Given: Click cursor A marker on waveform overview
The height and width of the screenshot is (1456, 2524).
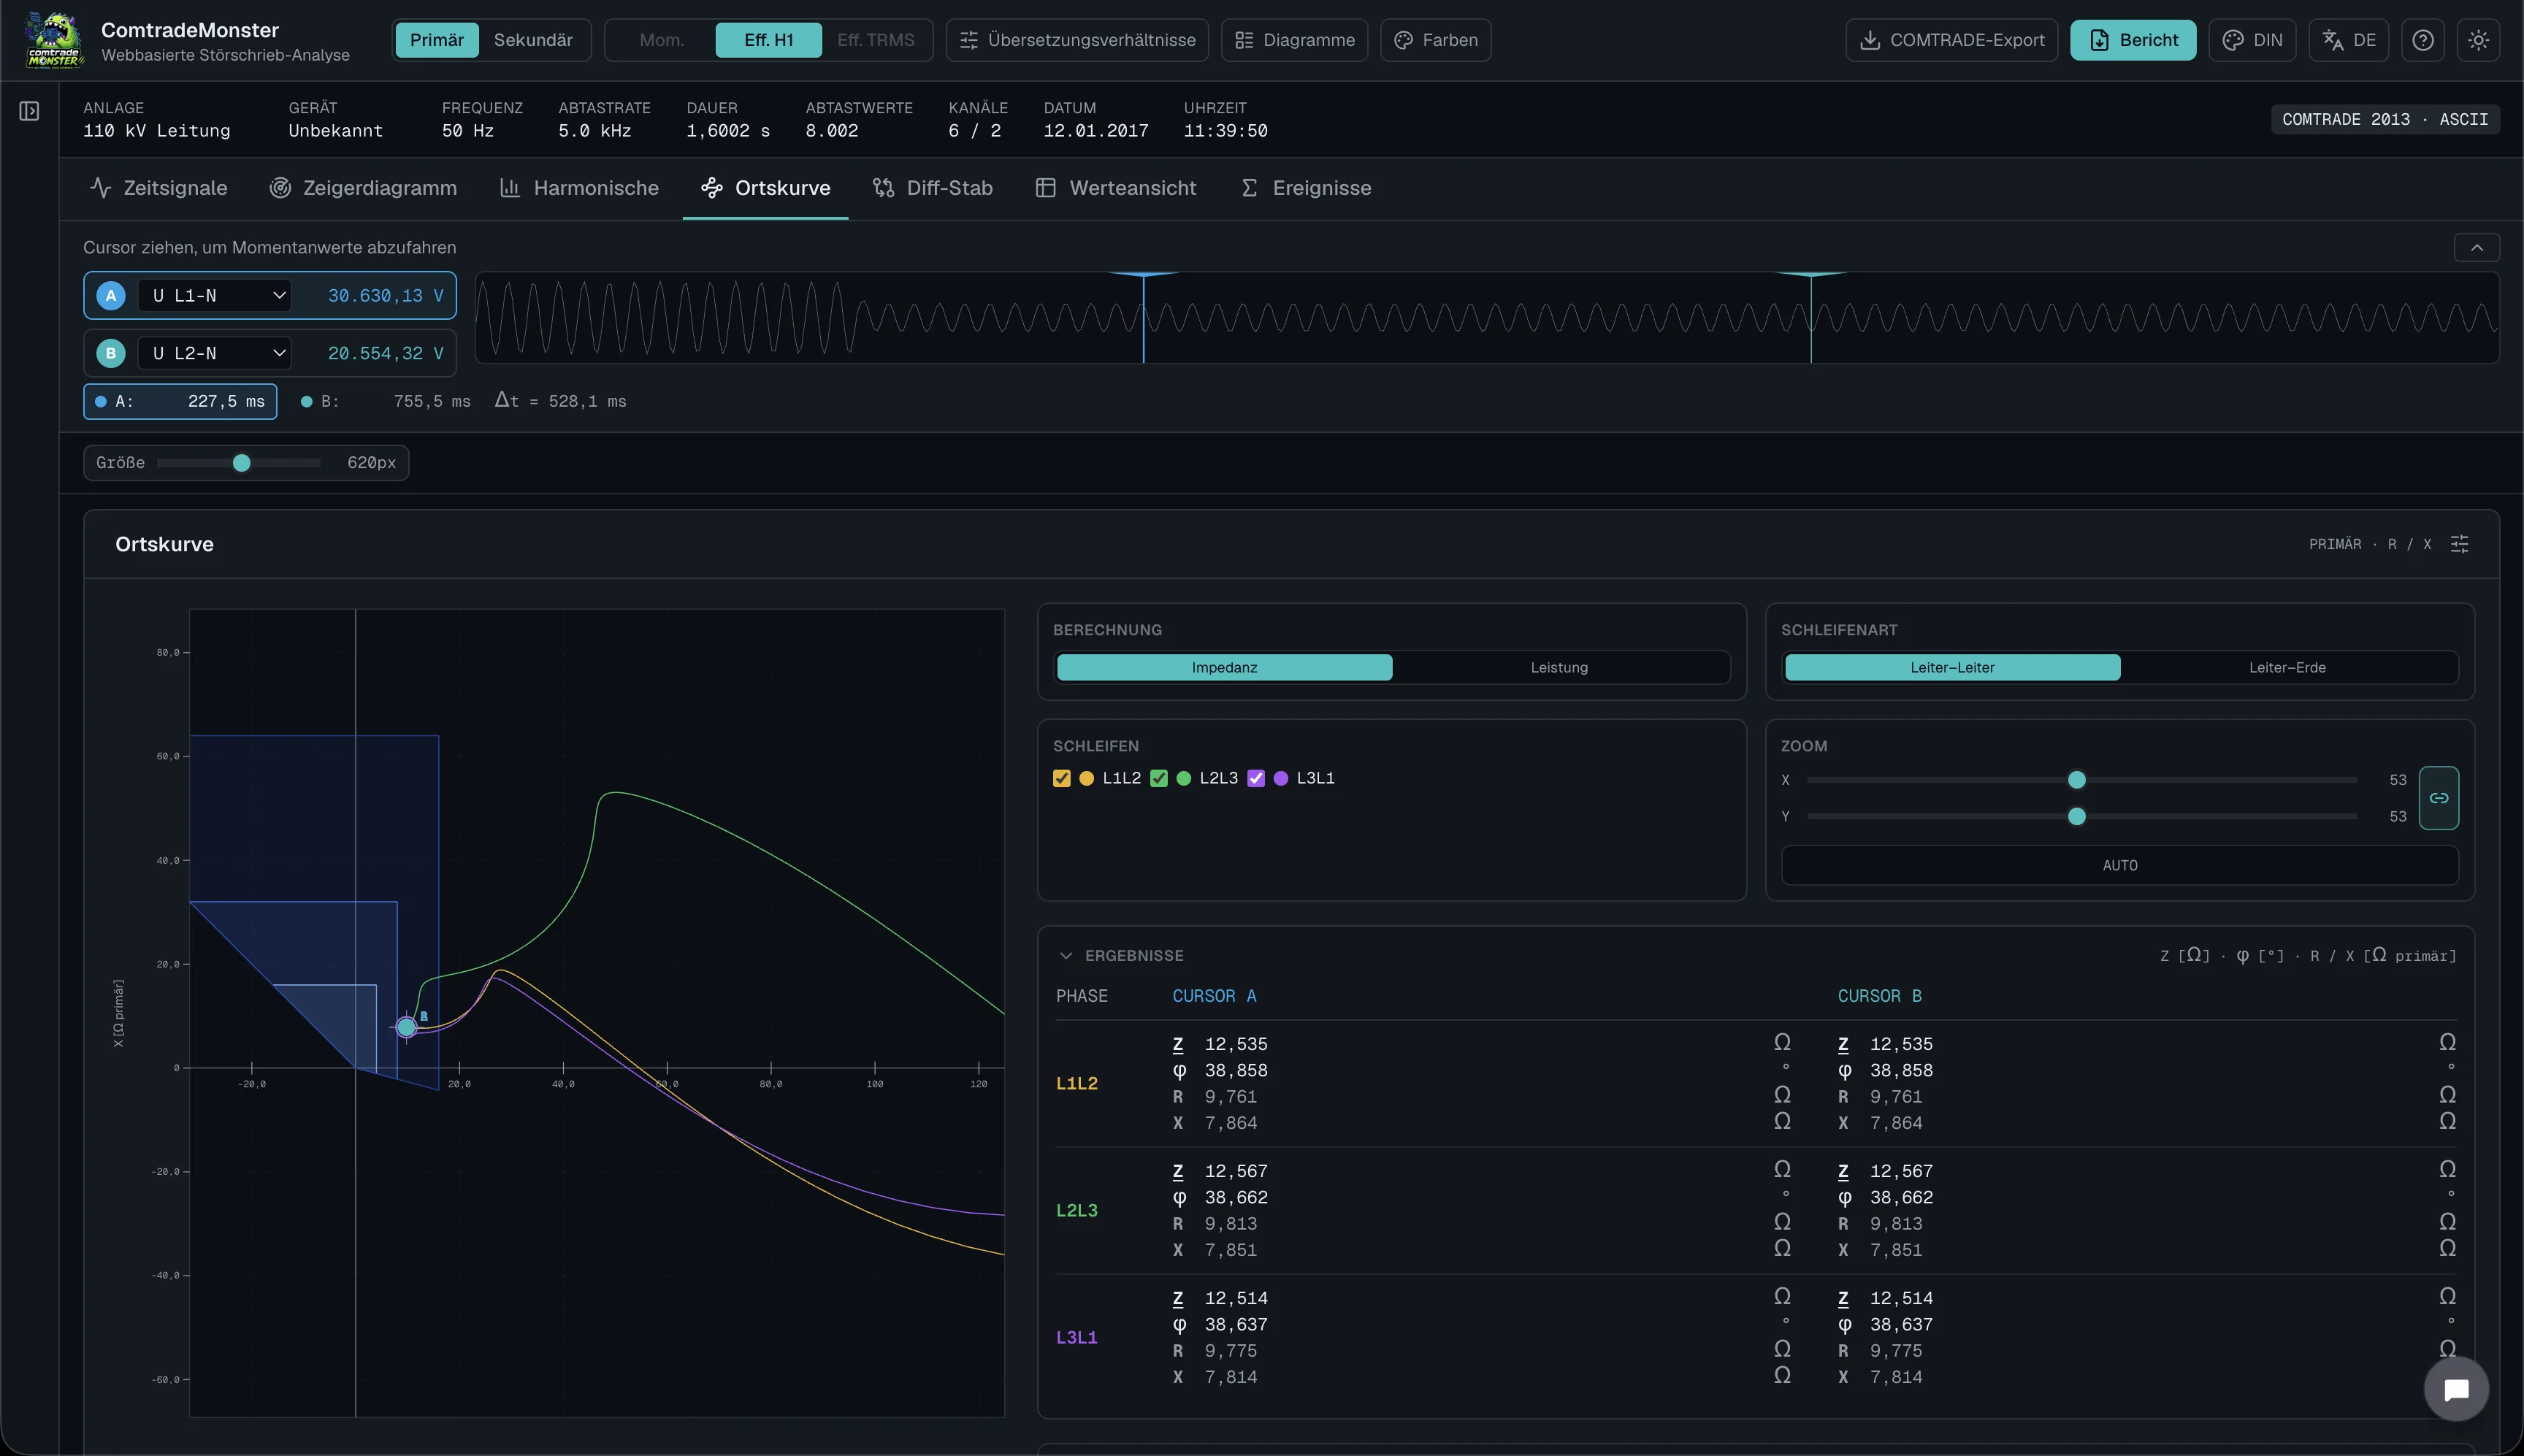Looking at the screenshot, I should pyautogui.click(x=1143, y=317).
